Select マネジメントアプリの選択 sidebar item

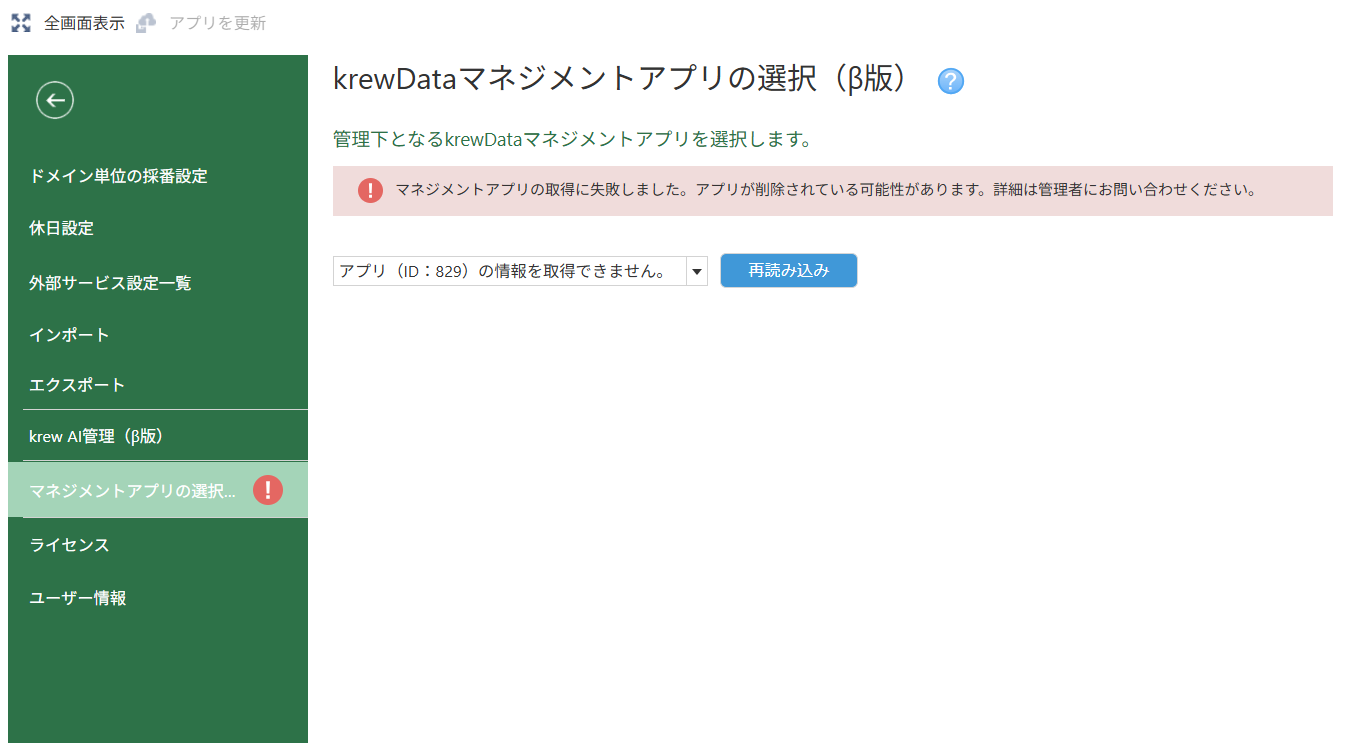pyautogui.click(x=158, y=490)
